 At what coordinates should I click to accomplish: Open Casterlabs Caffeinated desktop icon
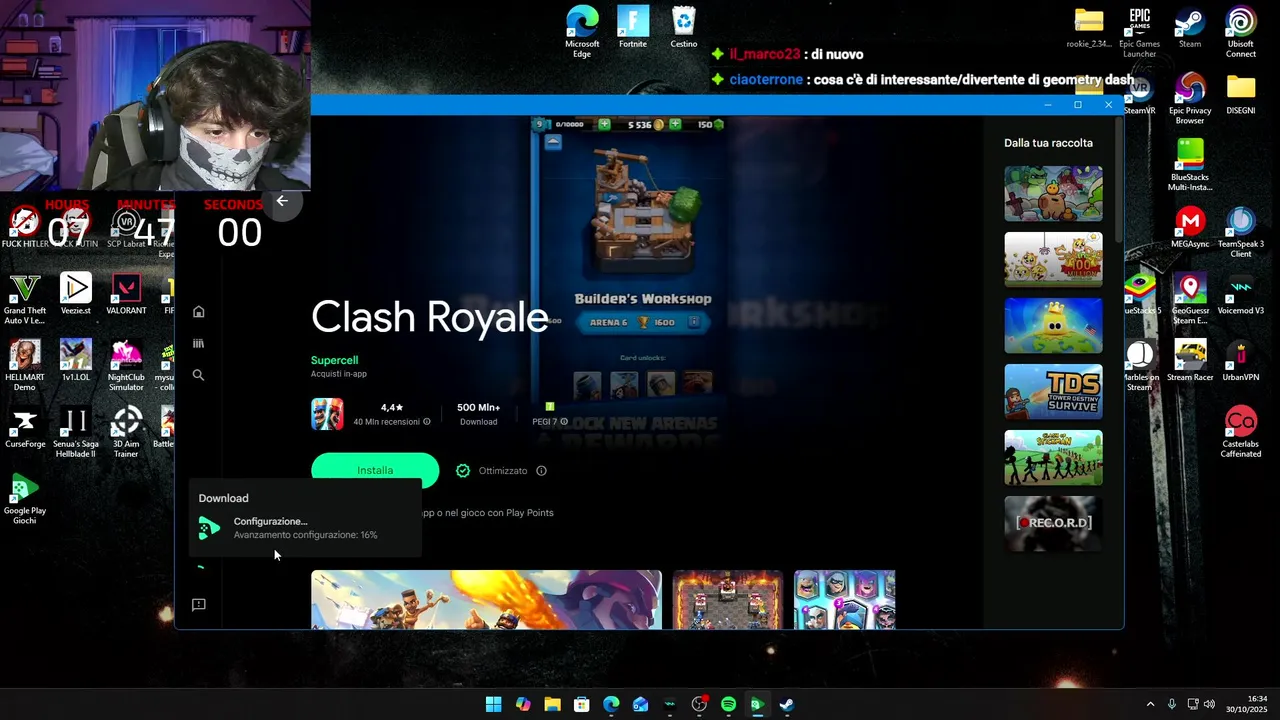[1241, 432]
